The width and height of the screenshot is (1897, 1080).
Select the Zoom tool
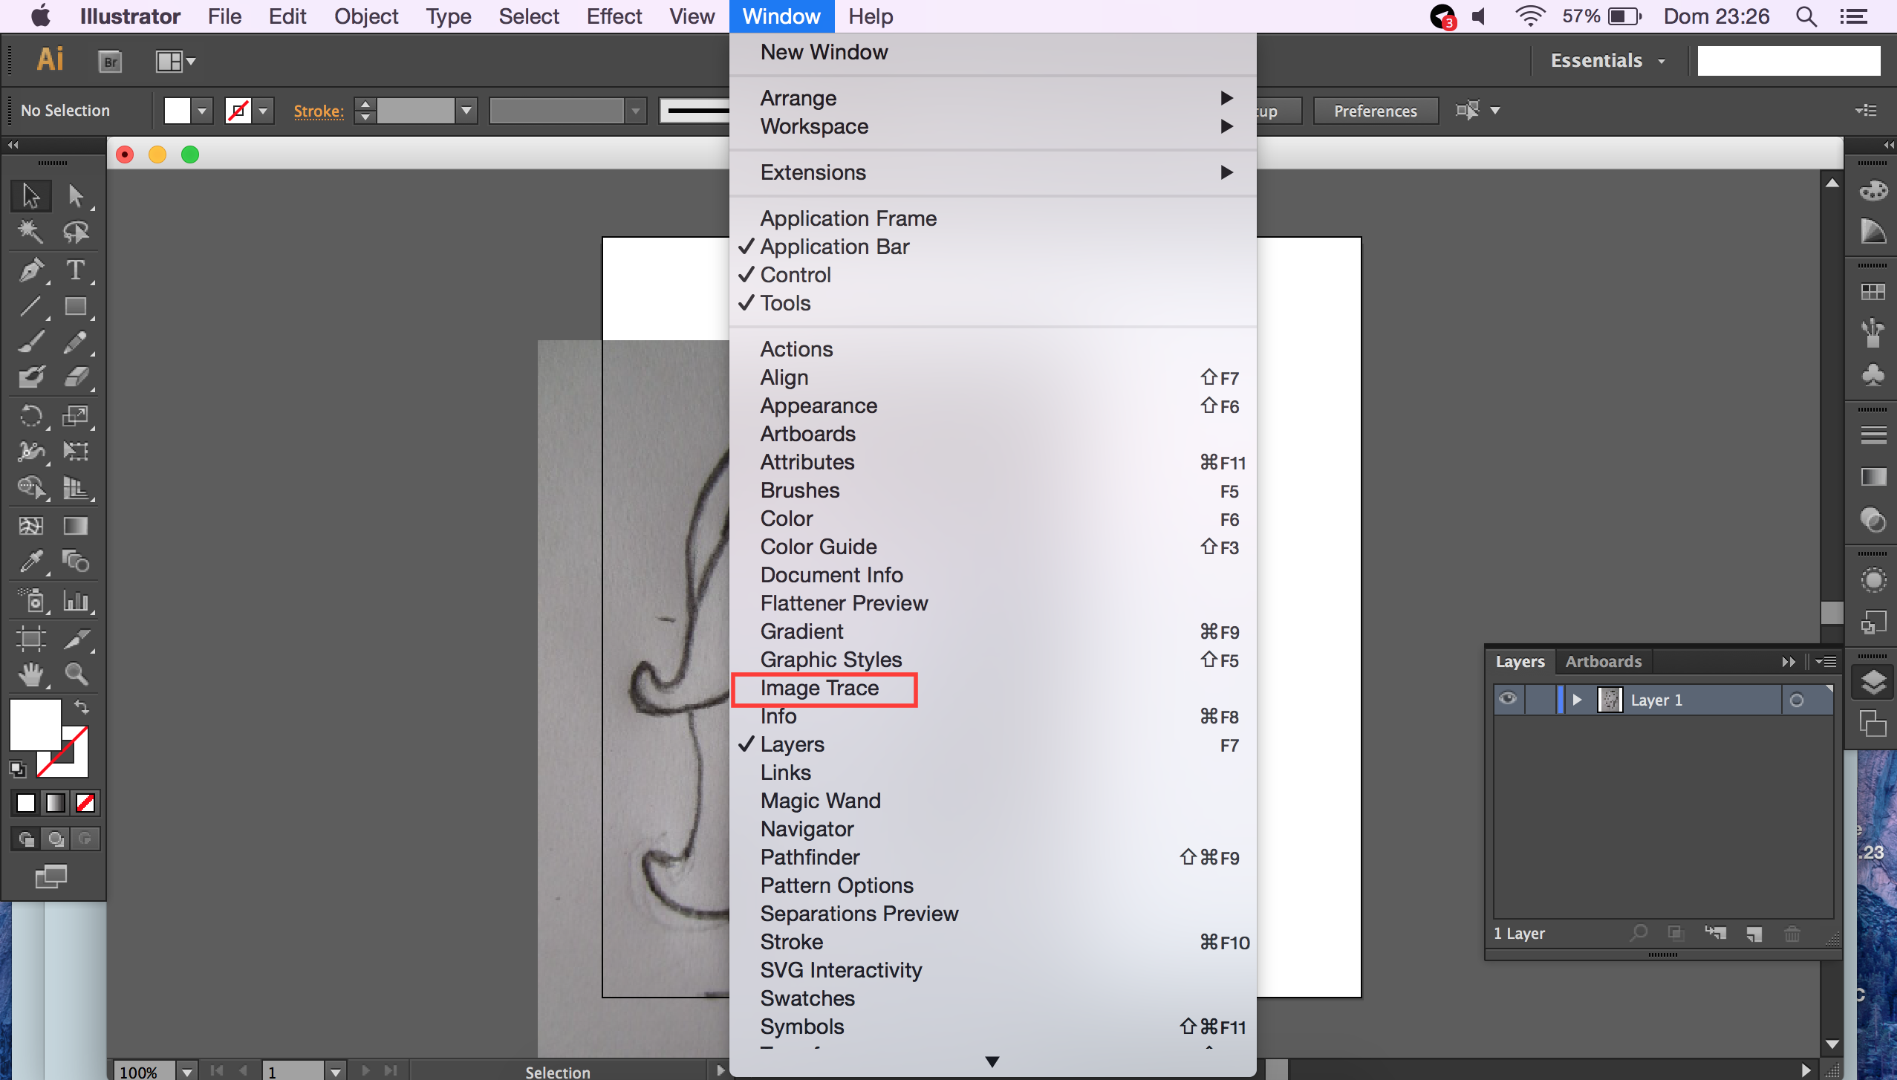coord(76,675)
